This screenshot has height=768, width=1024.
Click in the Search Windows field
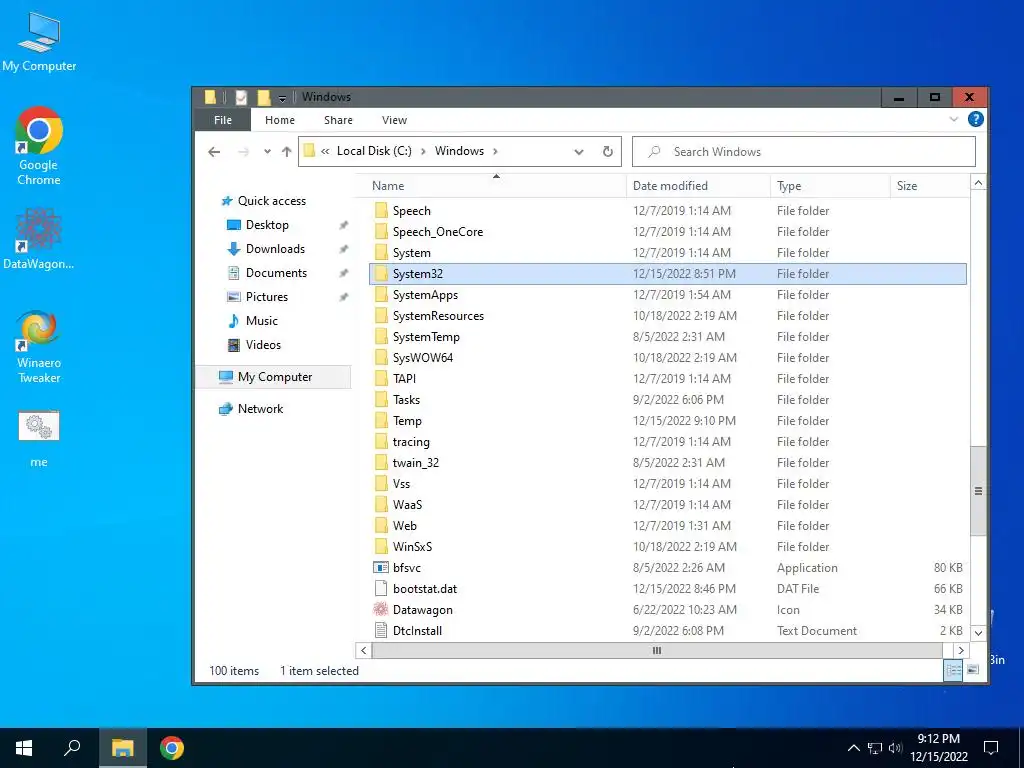[x=804, y=152]
